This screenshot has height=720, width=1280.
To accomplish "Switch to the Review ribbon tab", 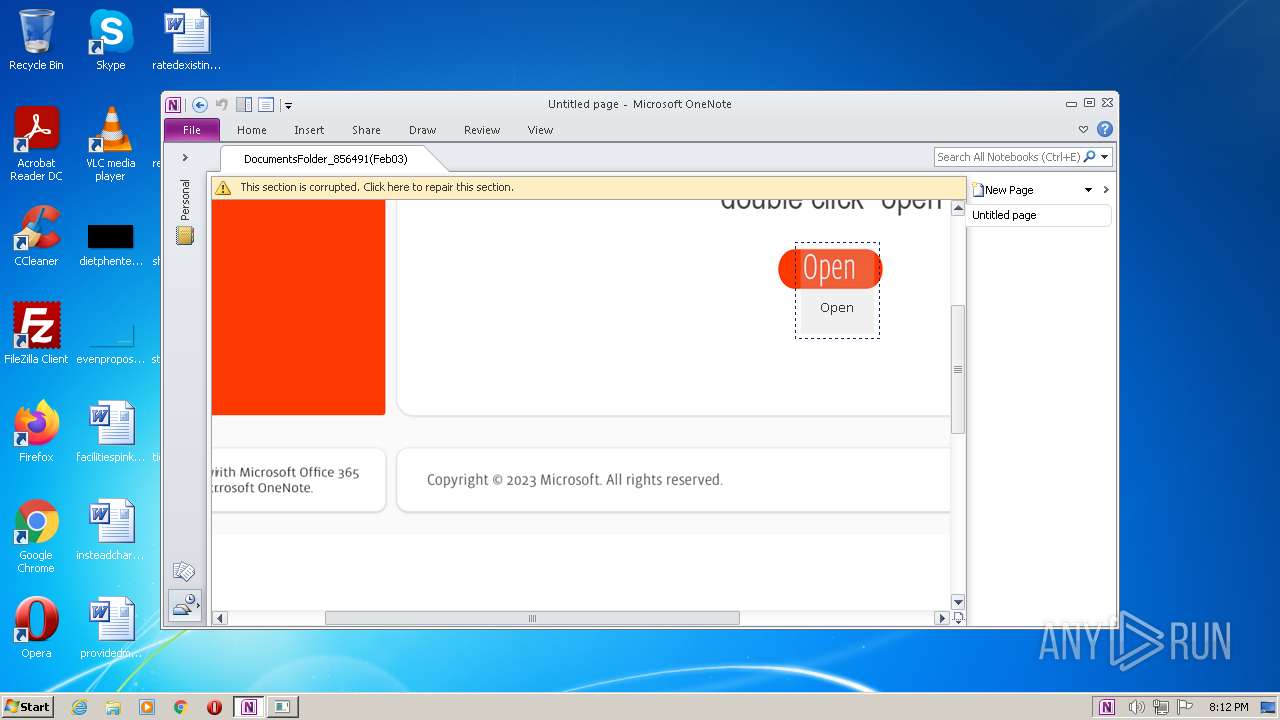I will click(482, 130).
